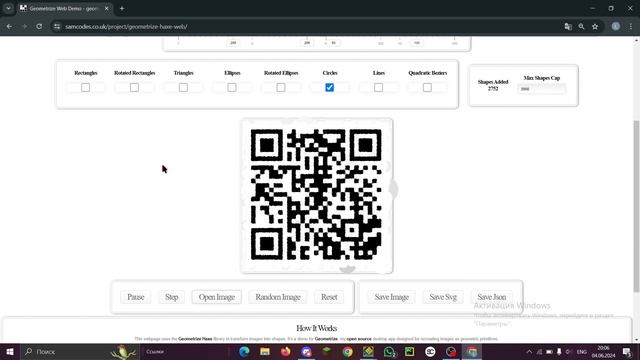This screenshot has width=640, height=360.
Task: Open File Explorer from taskbar
Action: (265, 351)
